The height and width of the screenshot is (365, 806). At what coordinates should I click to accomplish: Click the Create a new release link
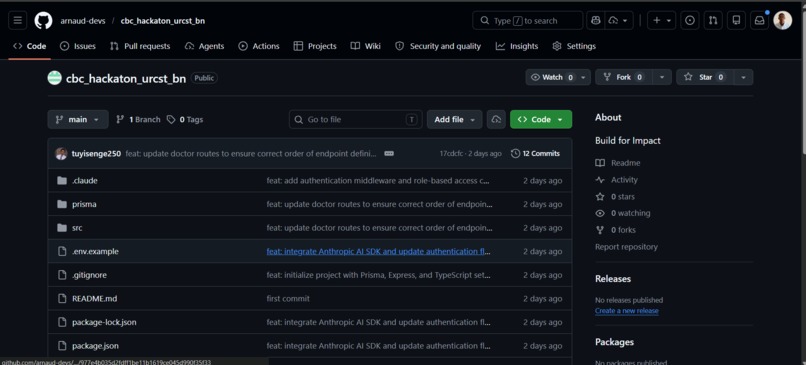coord(627,311)
